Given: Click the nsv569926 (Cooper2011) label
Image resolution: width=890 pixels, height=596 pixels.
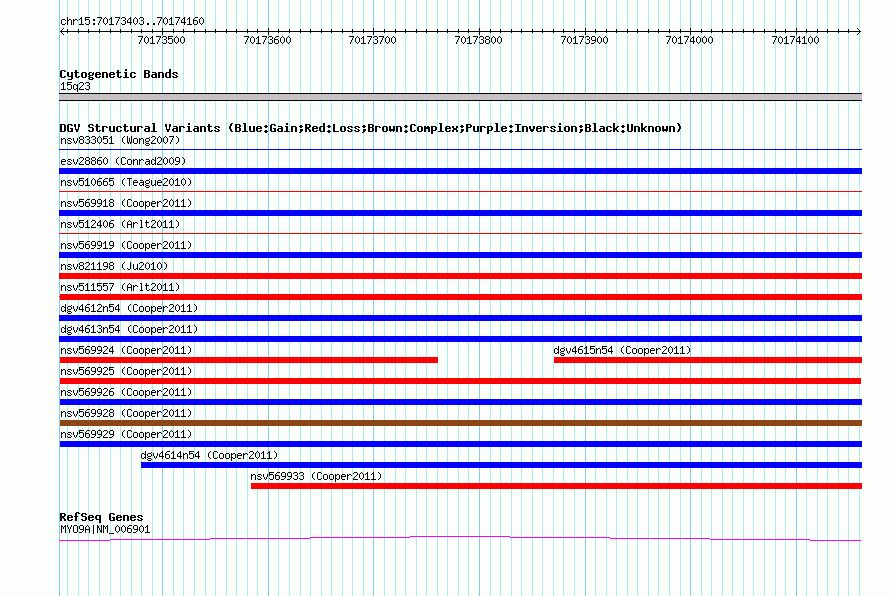Looking at the screenshot, I should [126, 392].
